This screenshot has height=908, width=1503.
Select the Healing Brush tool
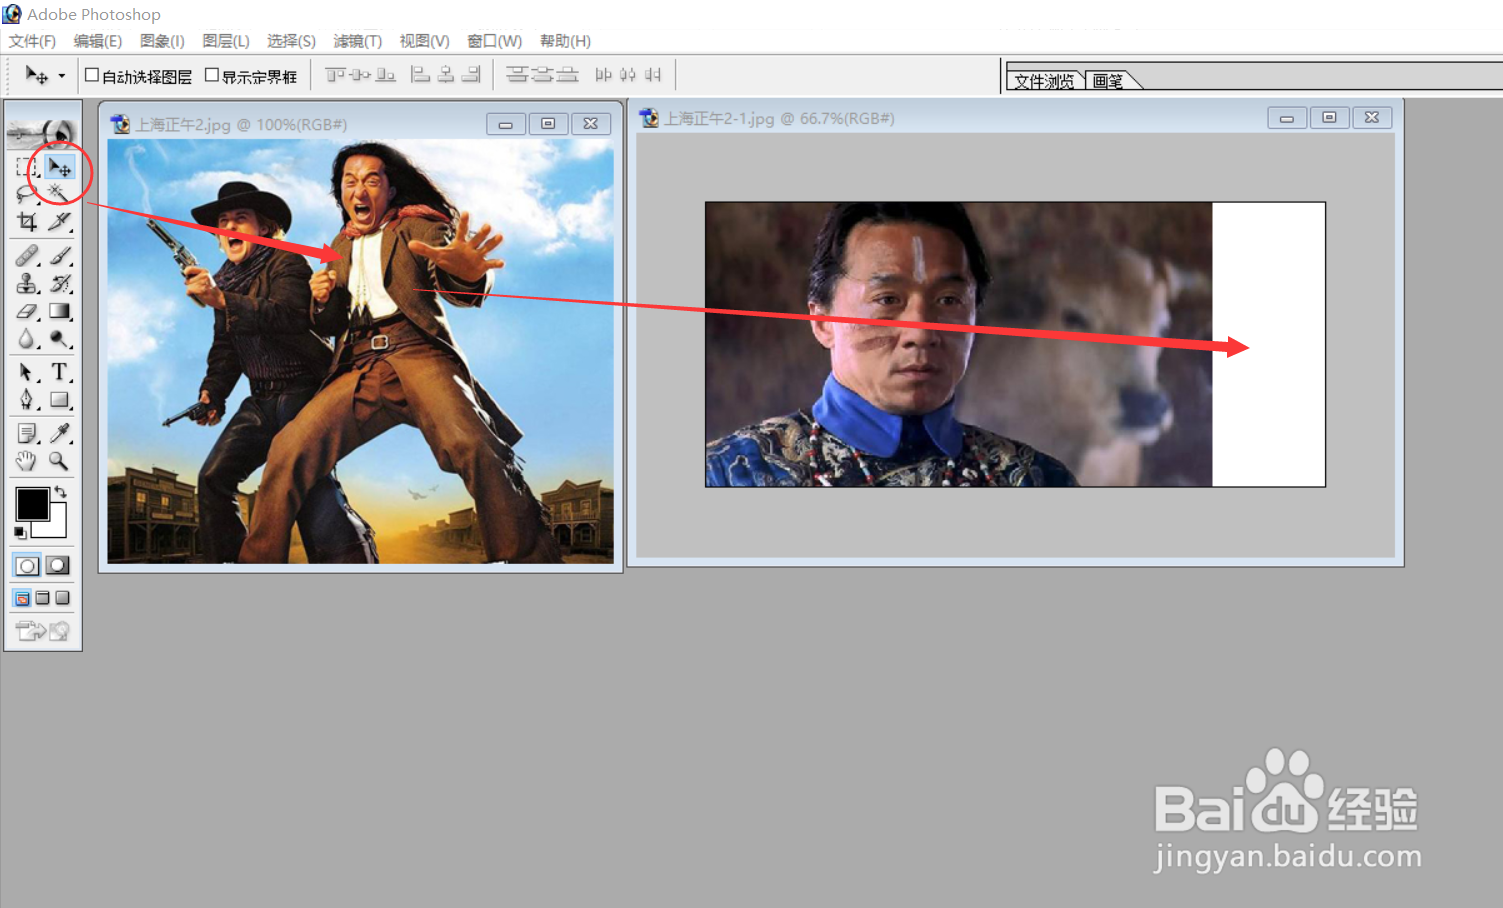(27, 256)
